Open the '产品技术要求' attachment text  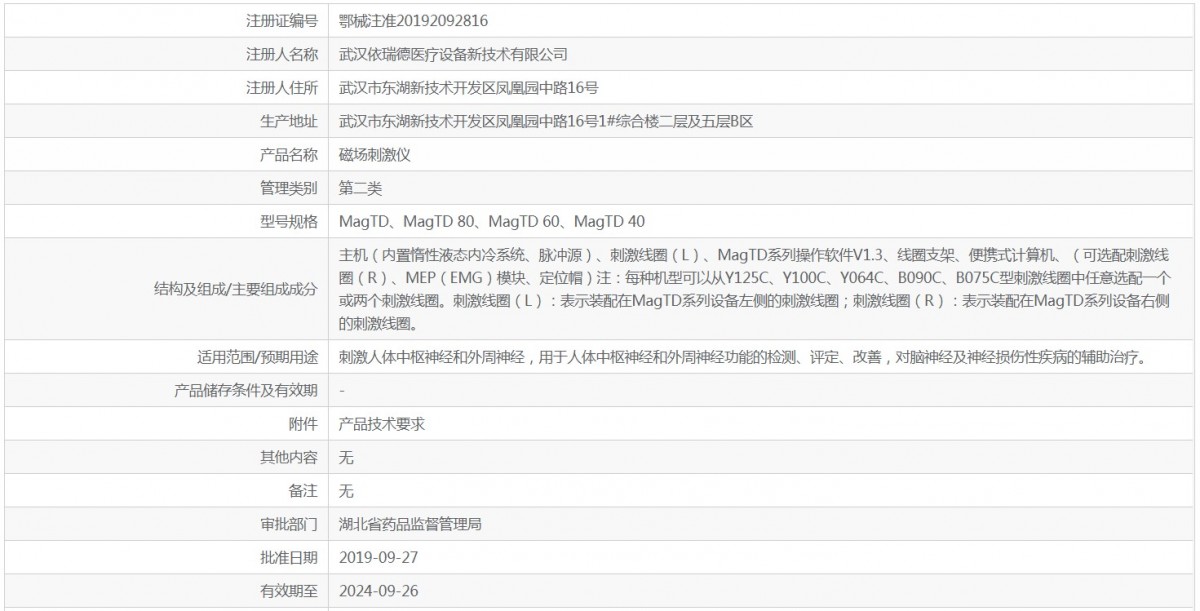click(x=383, y=424)
